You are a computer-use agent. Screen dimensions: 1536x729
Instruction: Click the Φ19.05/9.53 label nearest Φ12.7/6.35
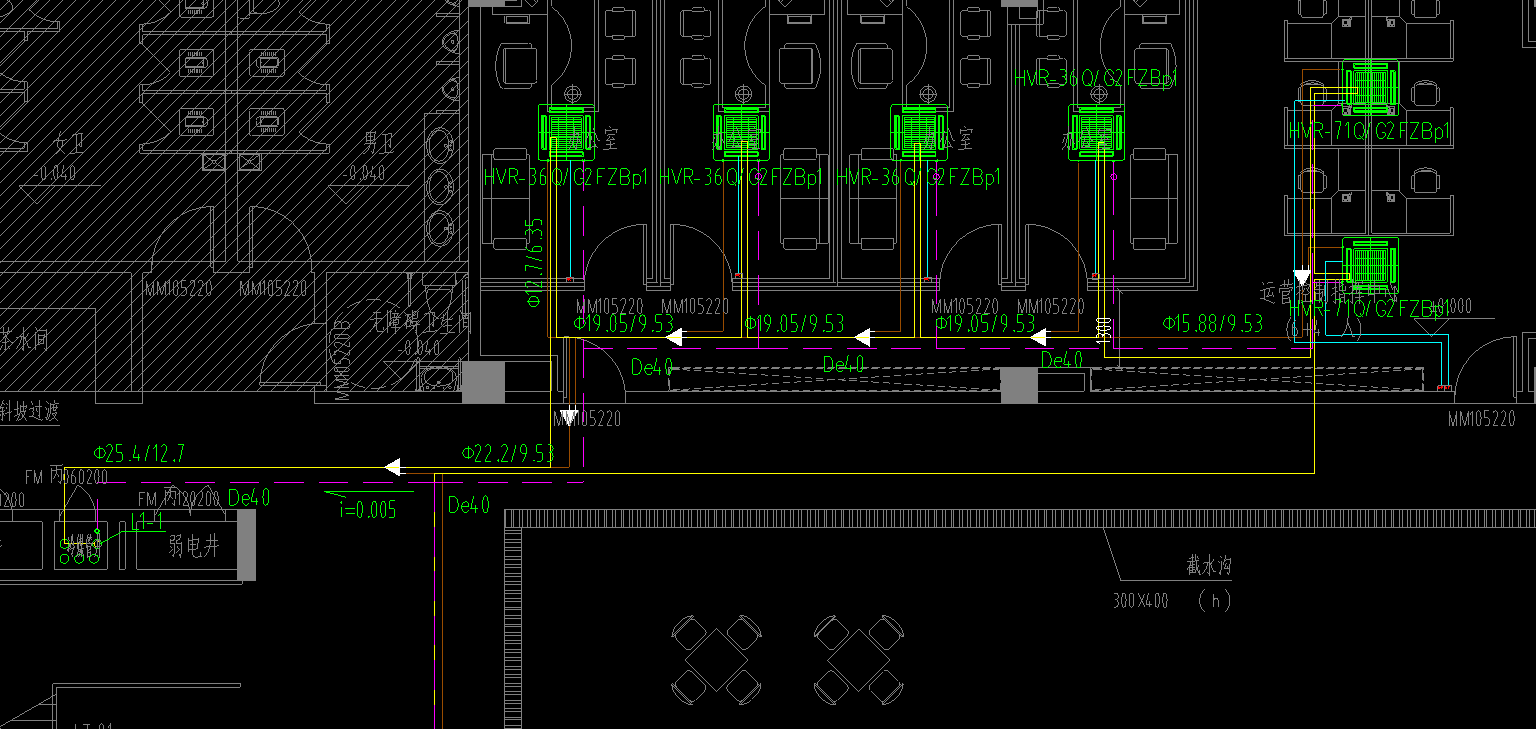(623, 324)
